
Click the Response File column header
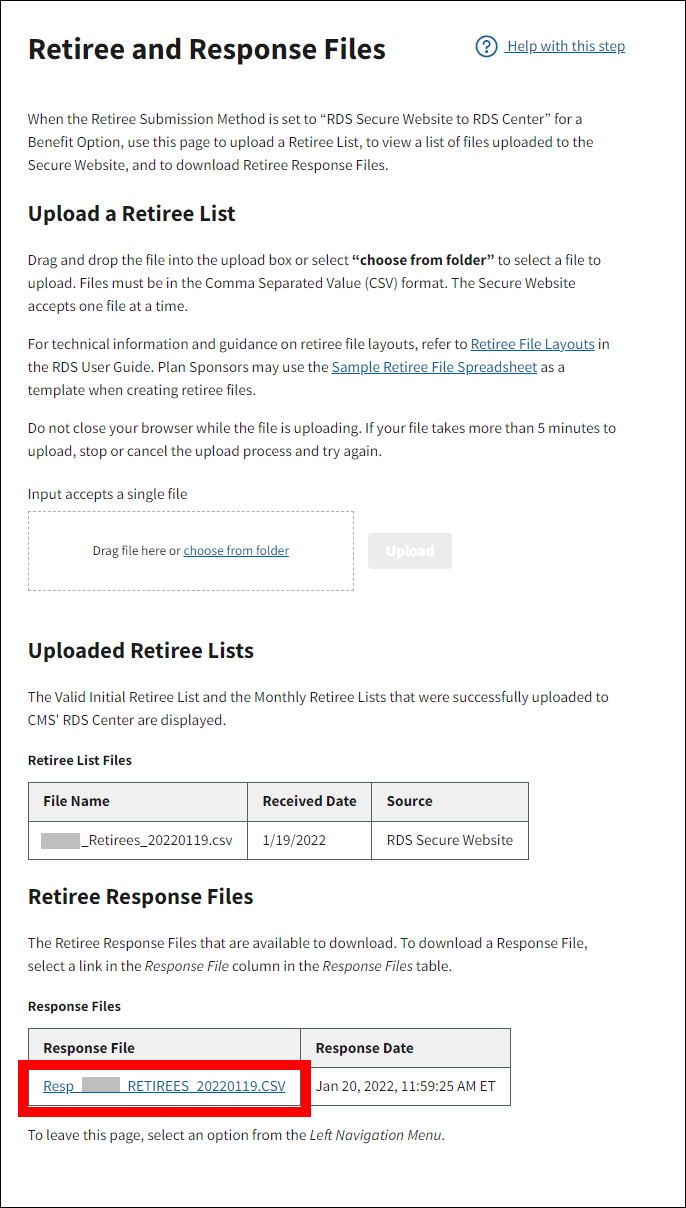tap(89, 1048)
